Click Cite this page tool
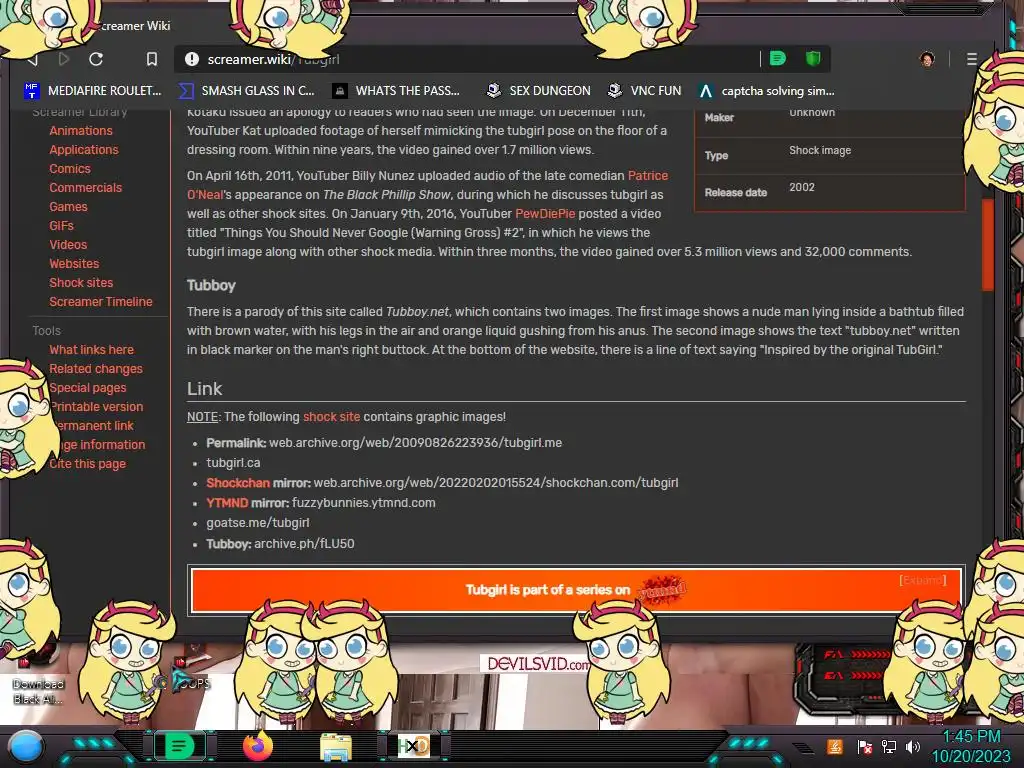 click(x=88, y=464)
